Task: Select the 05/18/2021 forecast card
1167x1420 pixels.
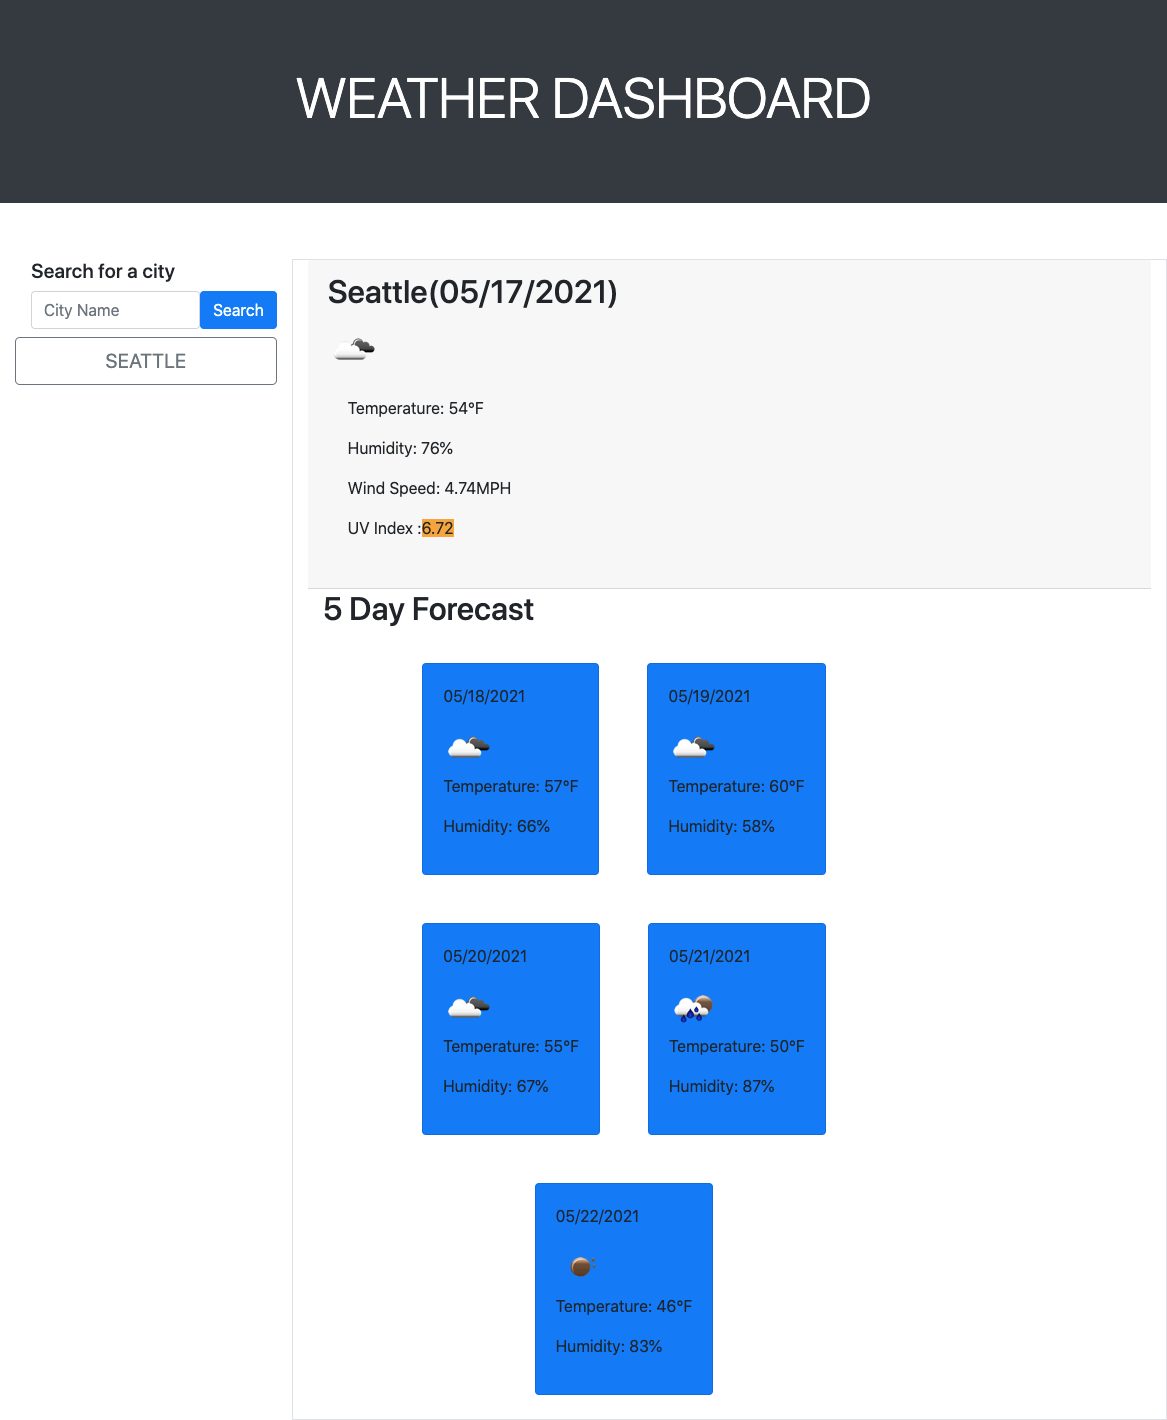Action: [x=510, y=769]
